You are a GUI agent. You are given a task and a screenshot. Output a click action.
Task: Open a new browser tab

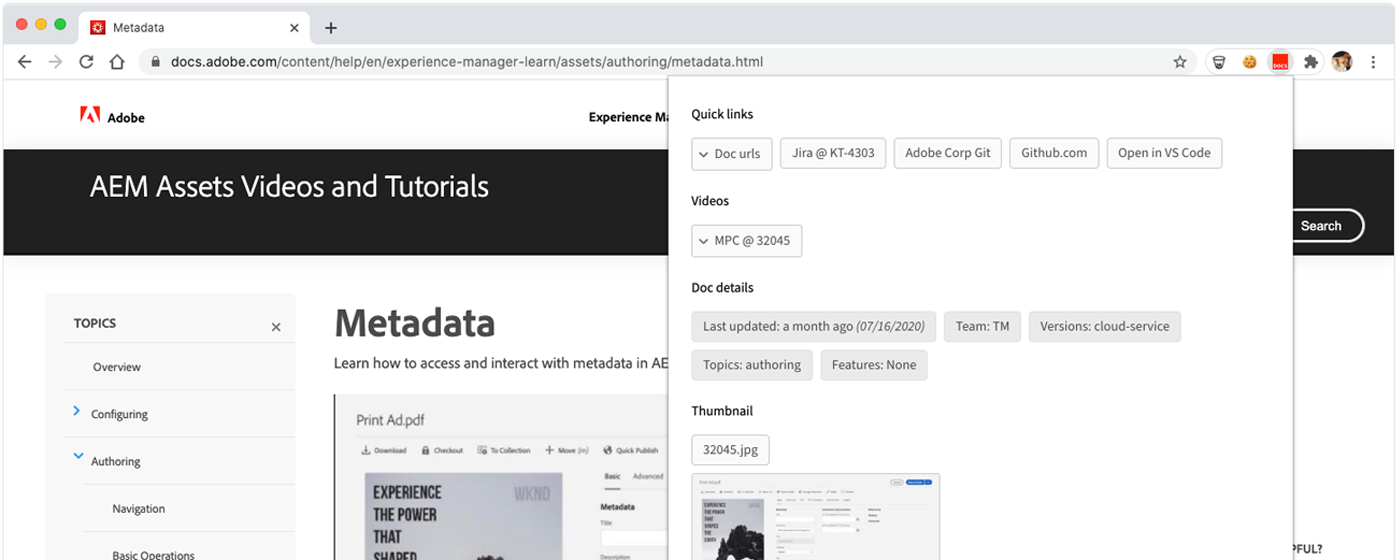(x=331, y=28)
